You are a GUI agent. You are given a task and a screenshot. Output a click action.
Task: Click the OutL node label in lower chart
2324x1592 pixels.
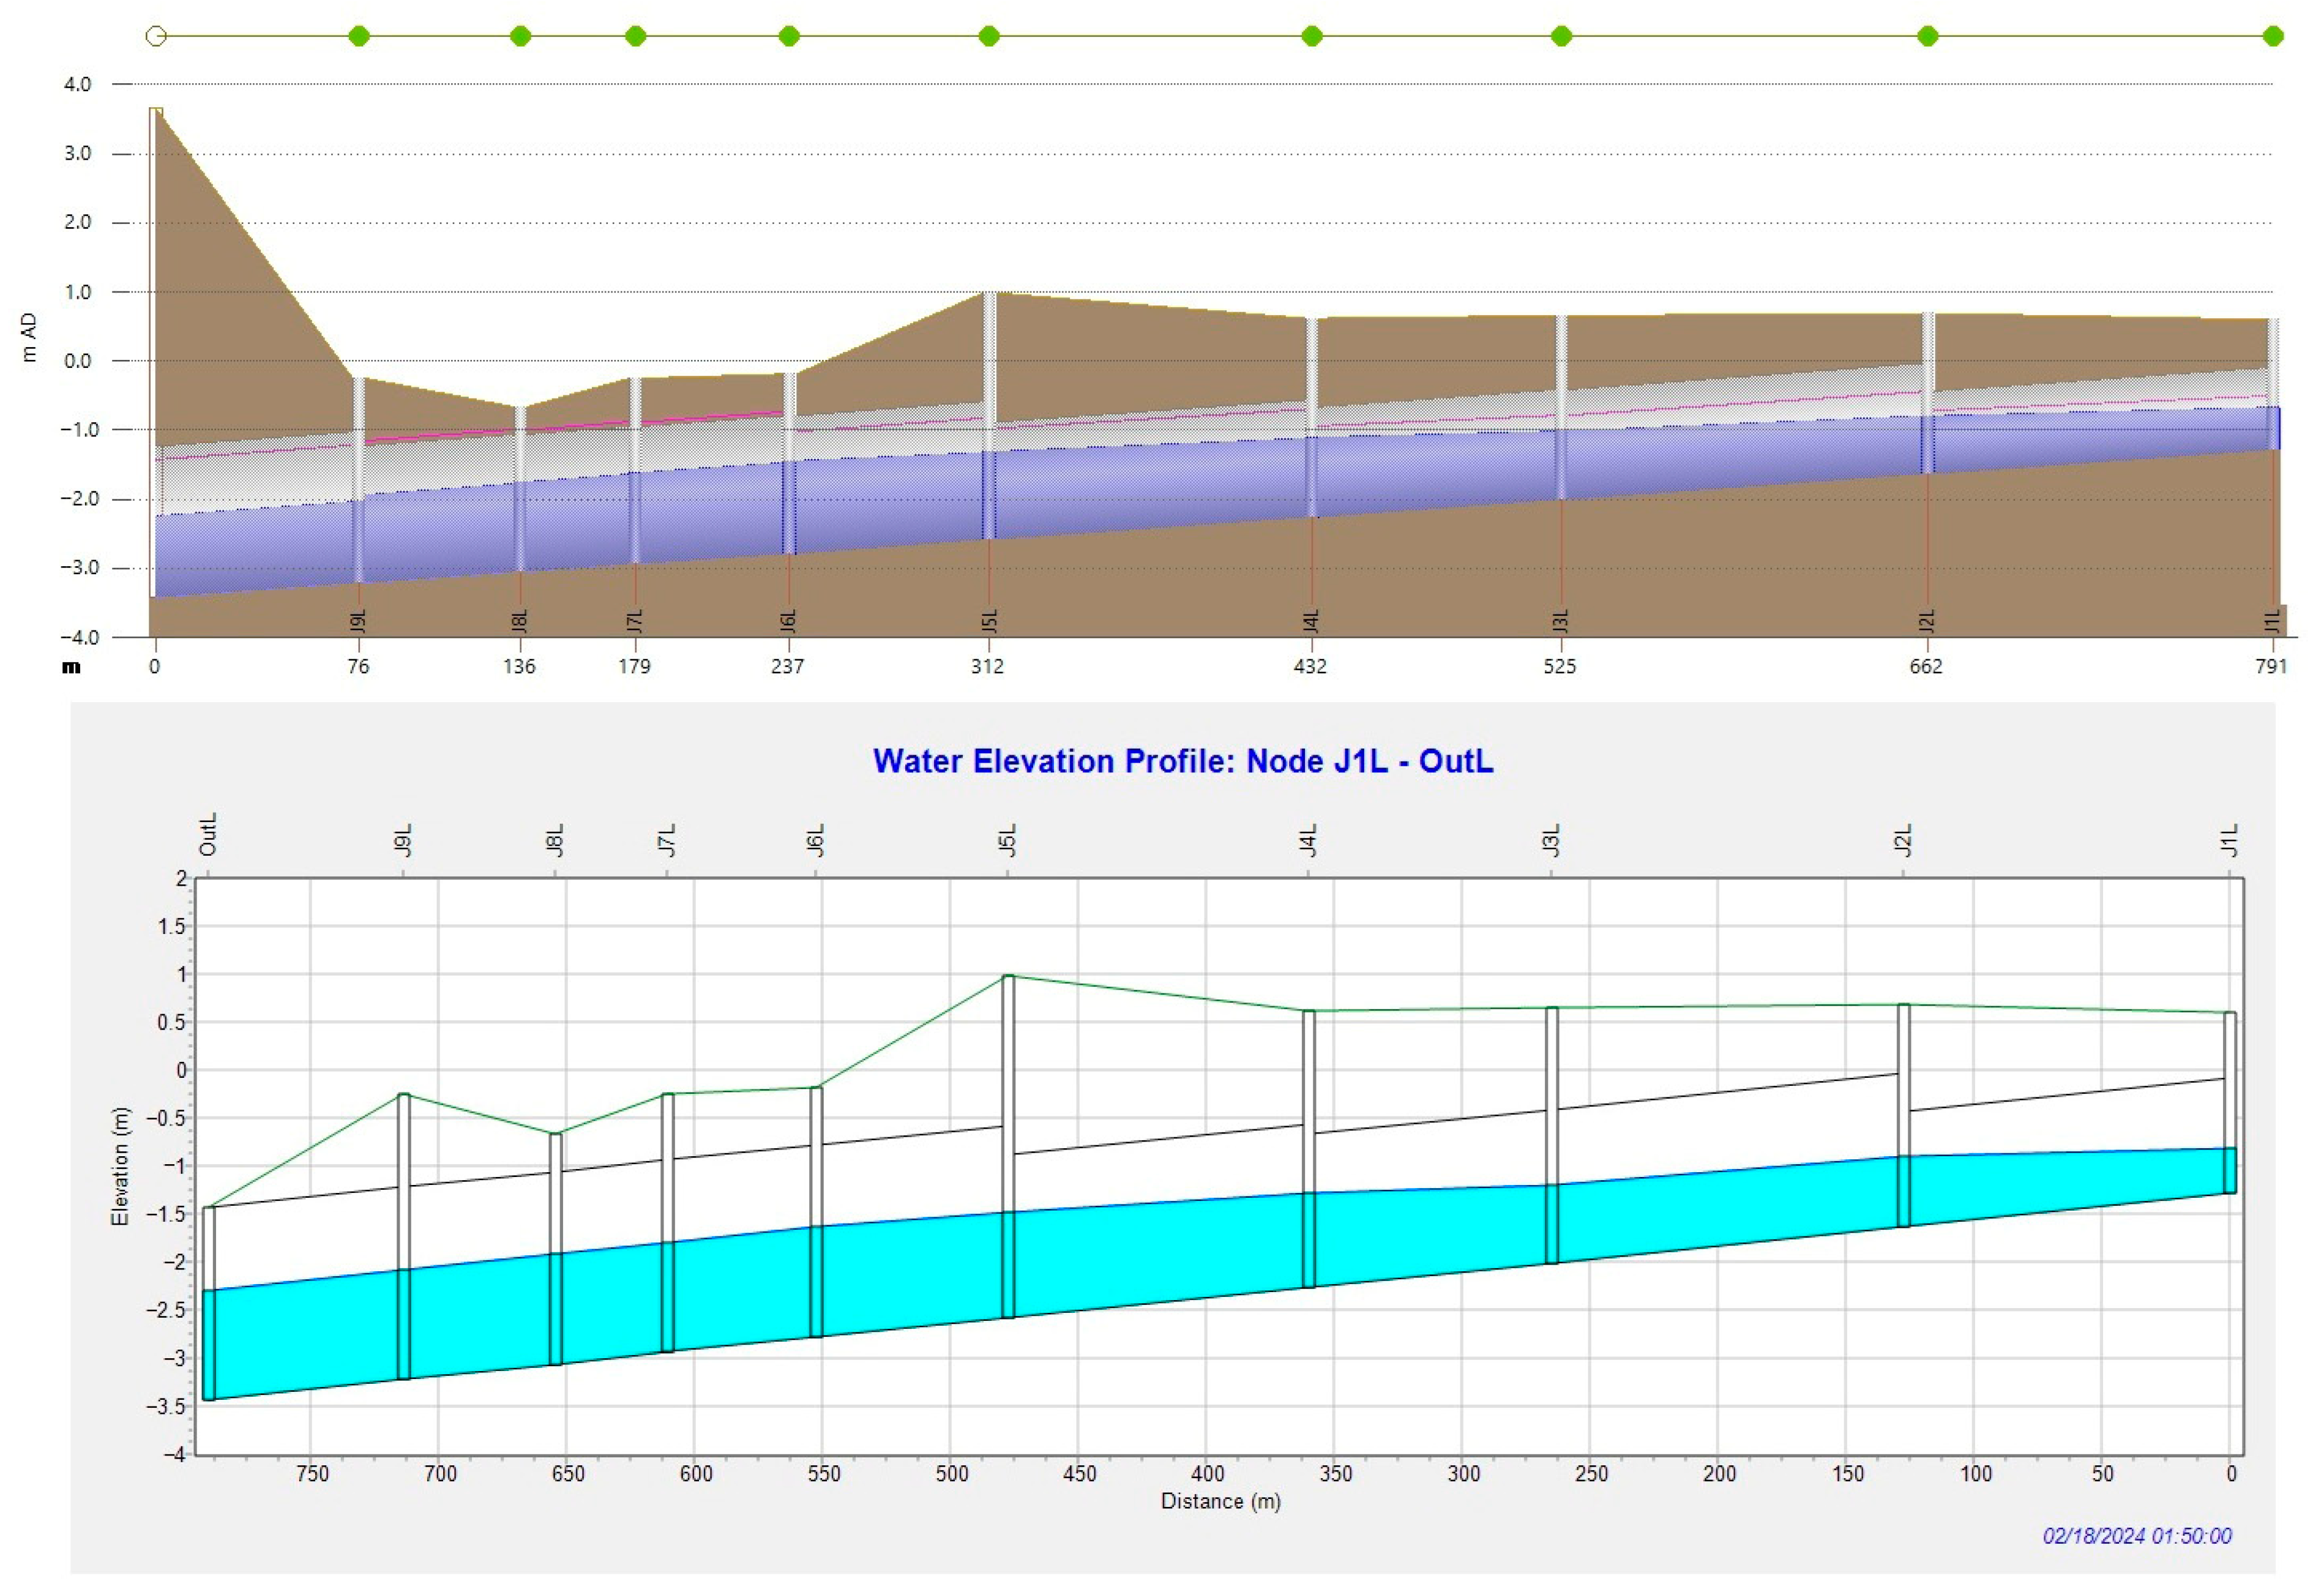point(208,835)
